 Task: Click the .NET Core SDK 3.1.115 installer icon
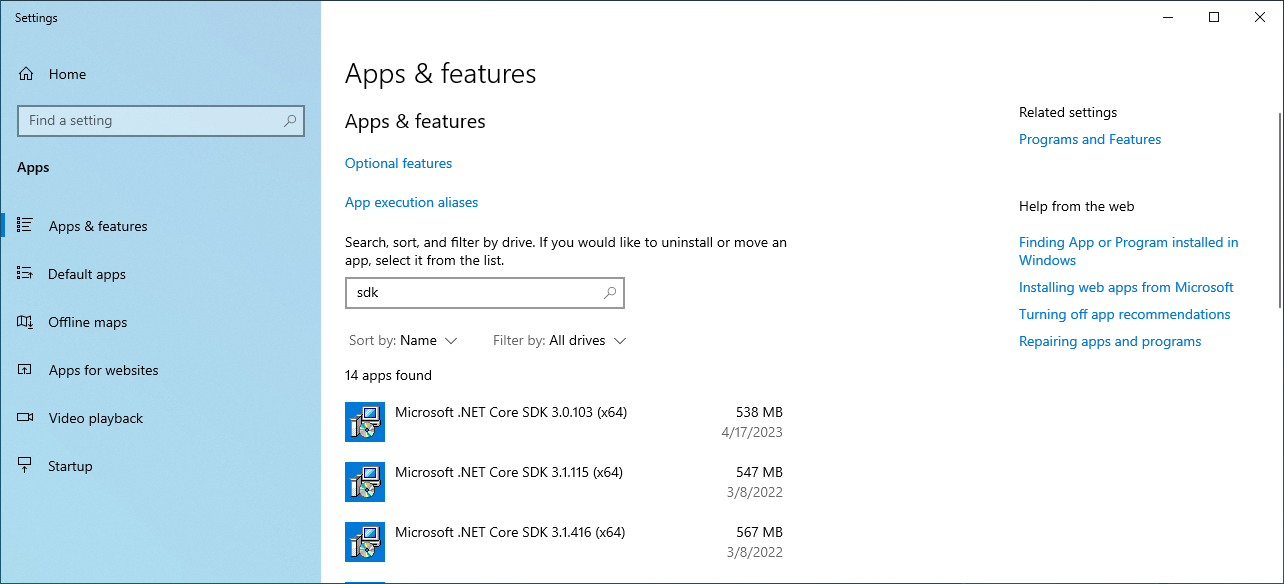[x=365, y=482]
